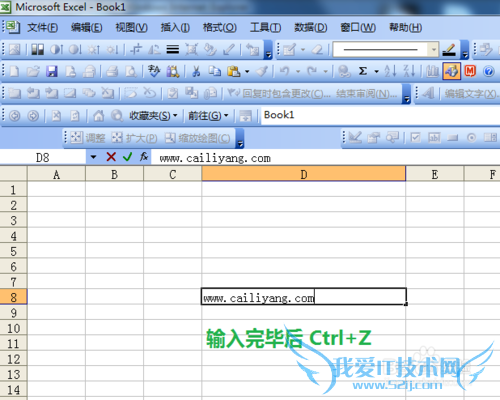Click the Line Style thick lines icon
Viewport: 500px width, 400px height.
click(173, 50)
